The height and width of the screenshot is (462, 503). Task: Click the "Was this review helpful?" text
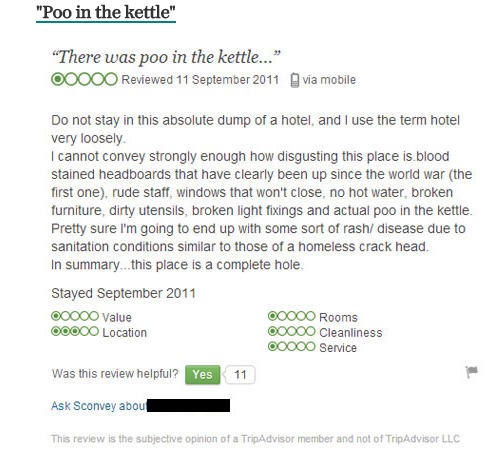pyautogui.click(x=115, y=374)
